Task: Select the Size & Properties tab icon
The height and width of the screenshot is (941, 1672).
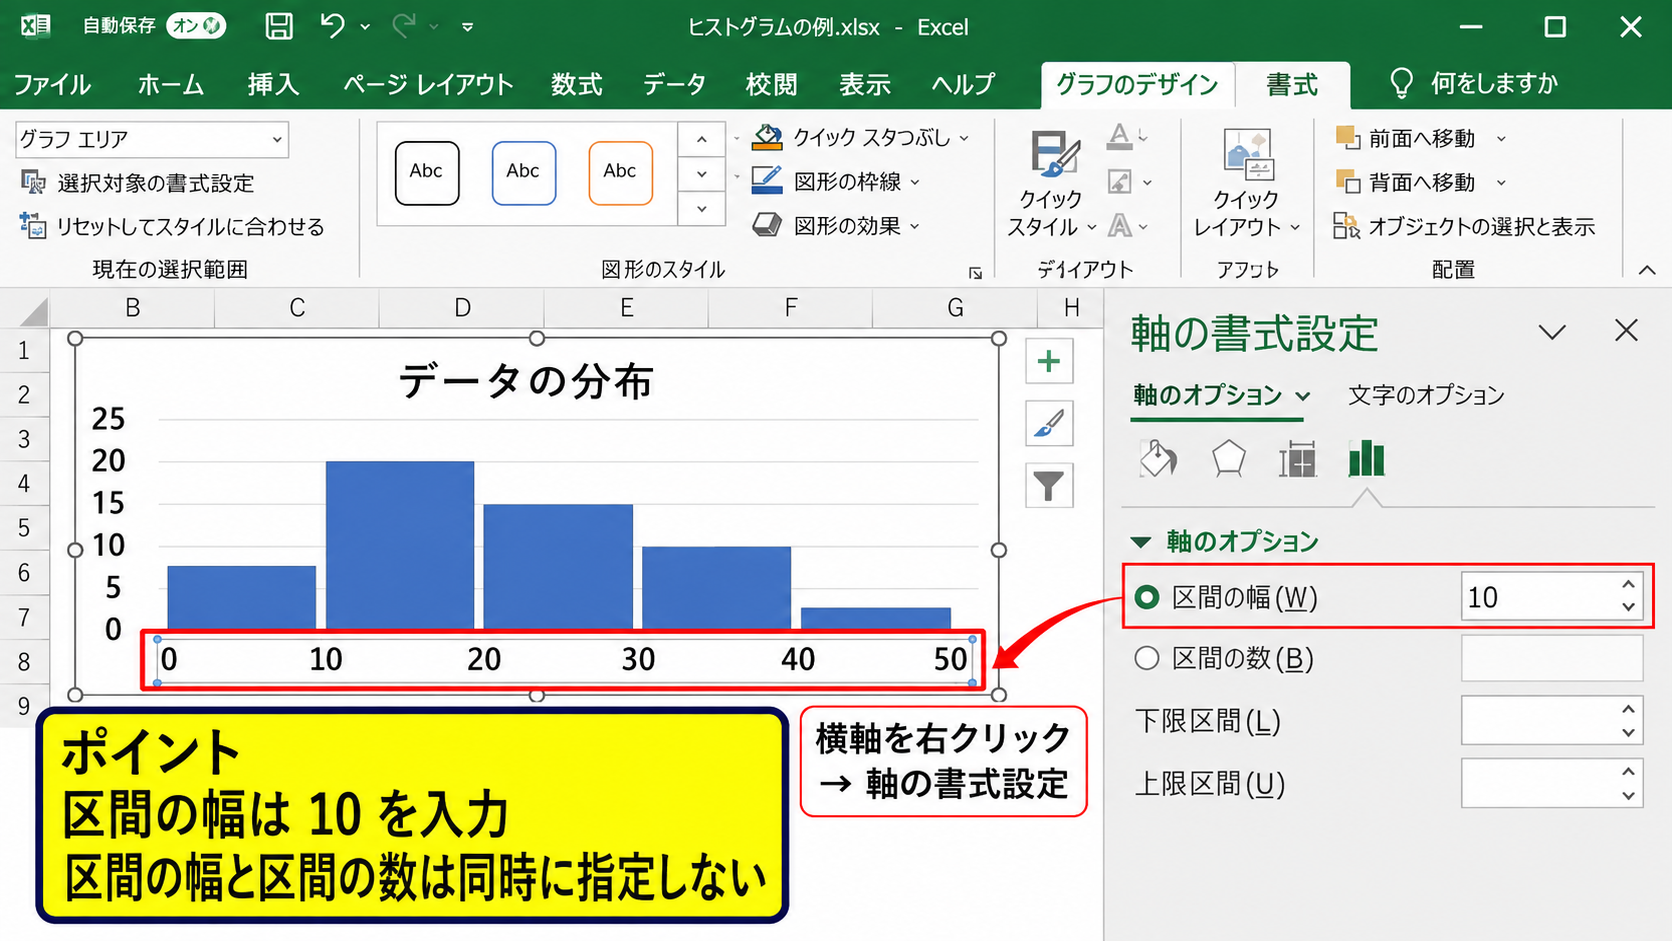Action: (1297, 459)
